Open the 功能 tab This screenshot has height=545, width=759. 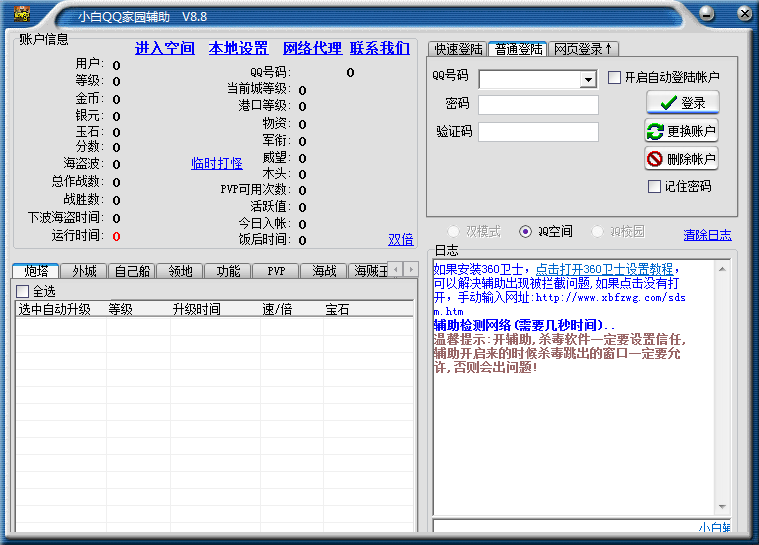click(228, 271)
